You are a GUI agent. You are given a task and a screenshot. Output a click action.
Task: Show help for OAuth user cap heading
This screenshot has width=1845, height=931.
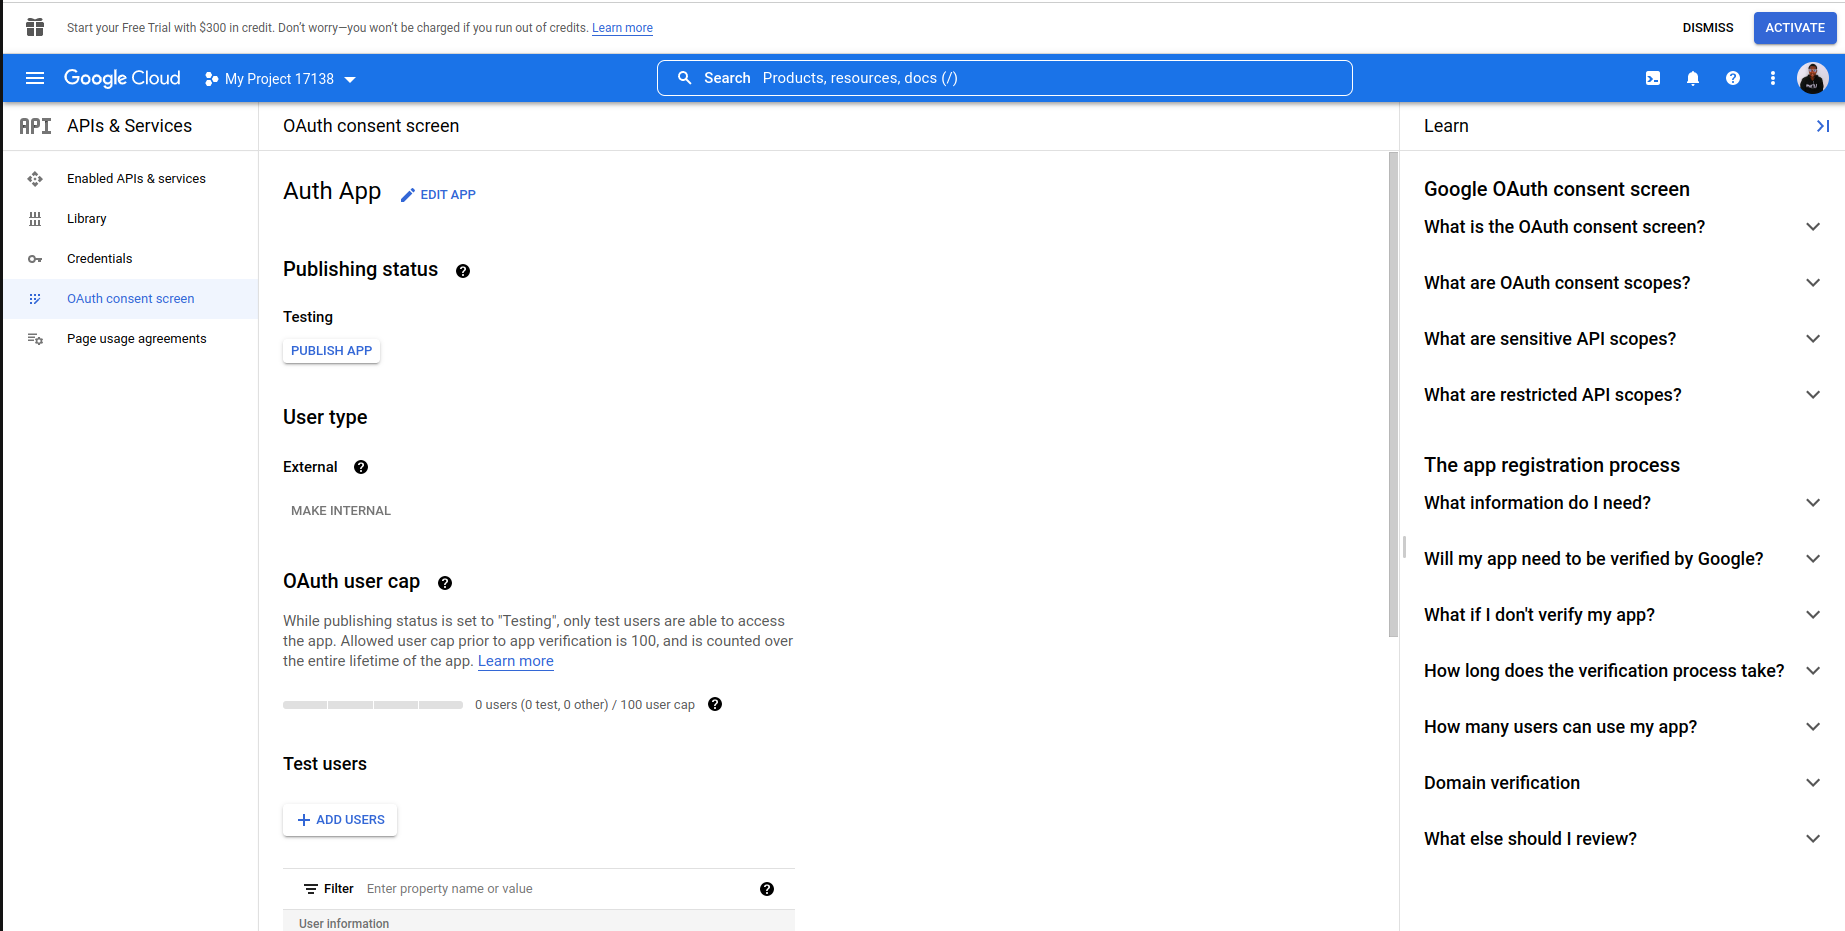[x=445, y=583]
